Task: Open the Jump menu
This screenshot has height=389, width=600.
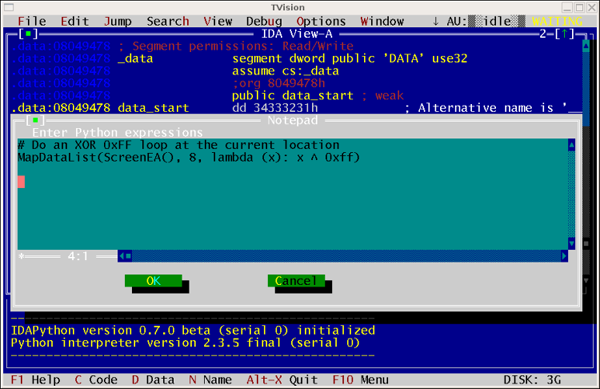Action: coord(117,21)
